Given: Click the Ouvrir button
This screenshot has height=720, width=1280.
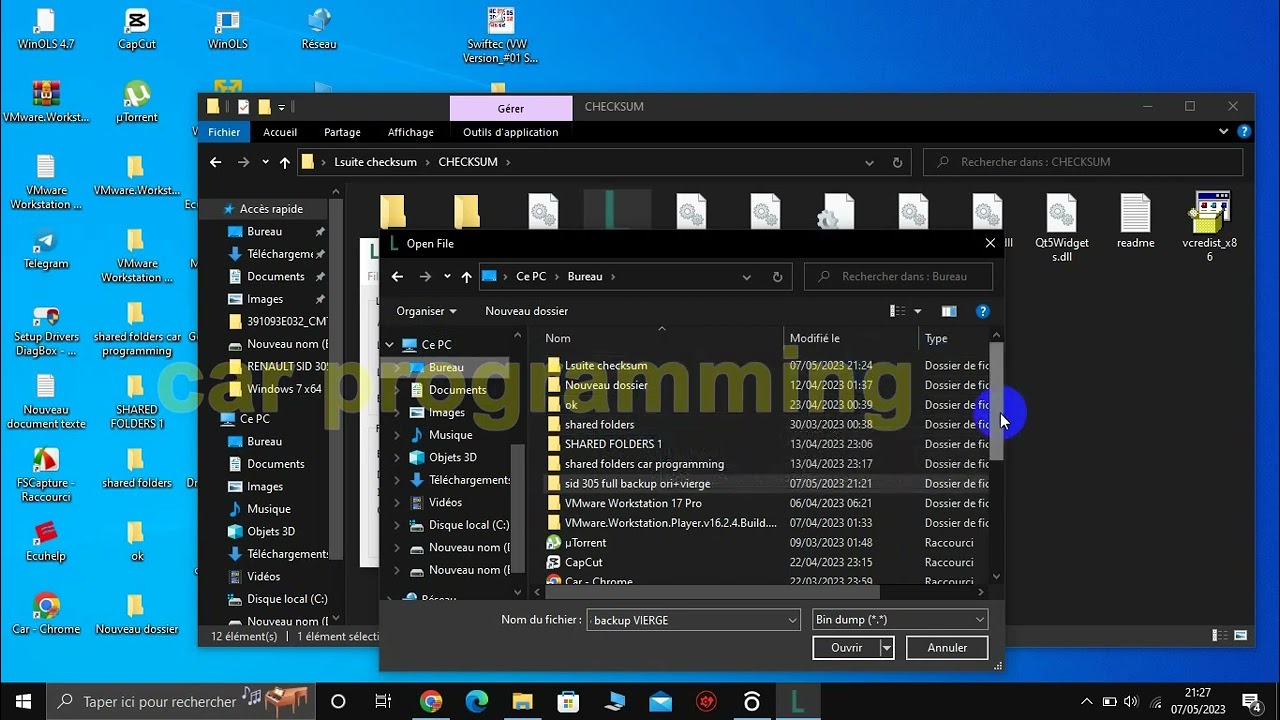Looking at the screenshot, I should click(846, 648).
